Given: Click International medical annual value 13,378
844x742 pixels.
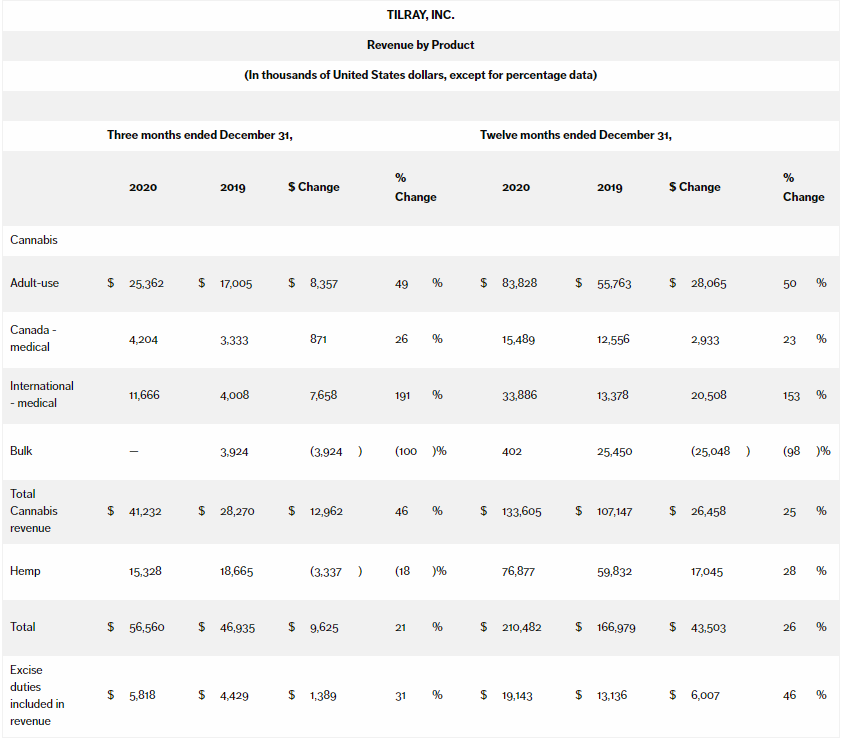Looking at the screenshot, I should pos(613,395).
